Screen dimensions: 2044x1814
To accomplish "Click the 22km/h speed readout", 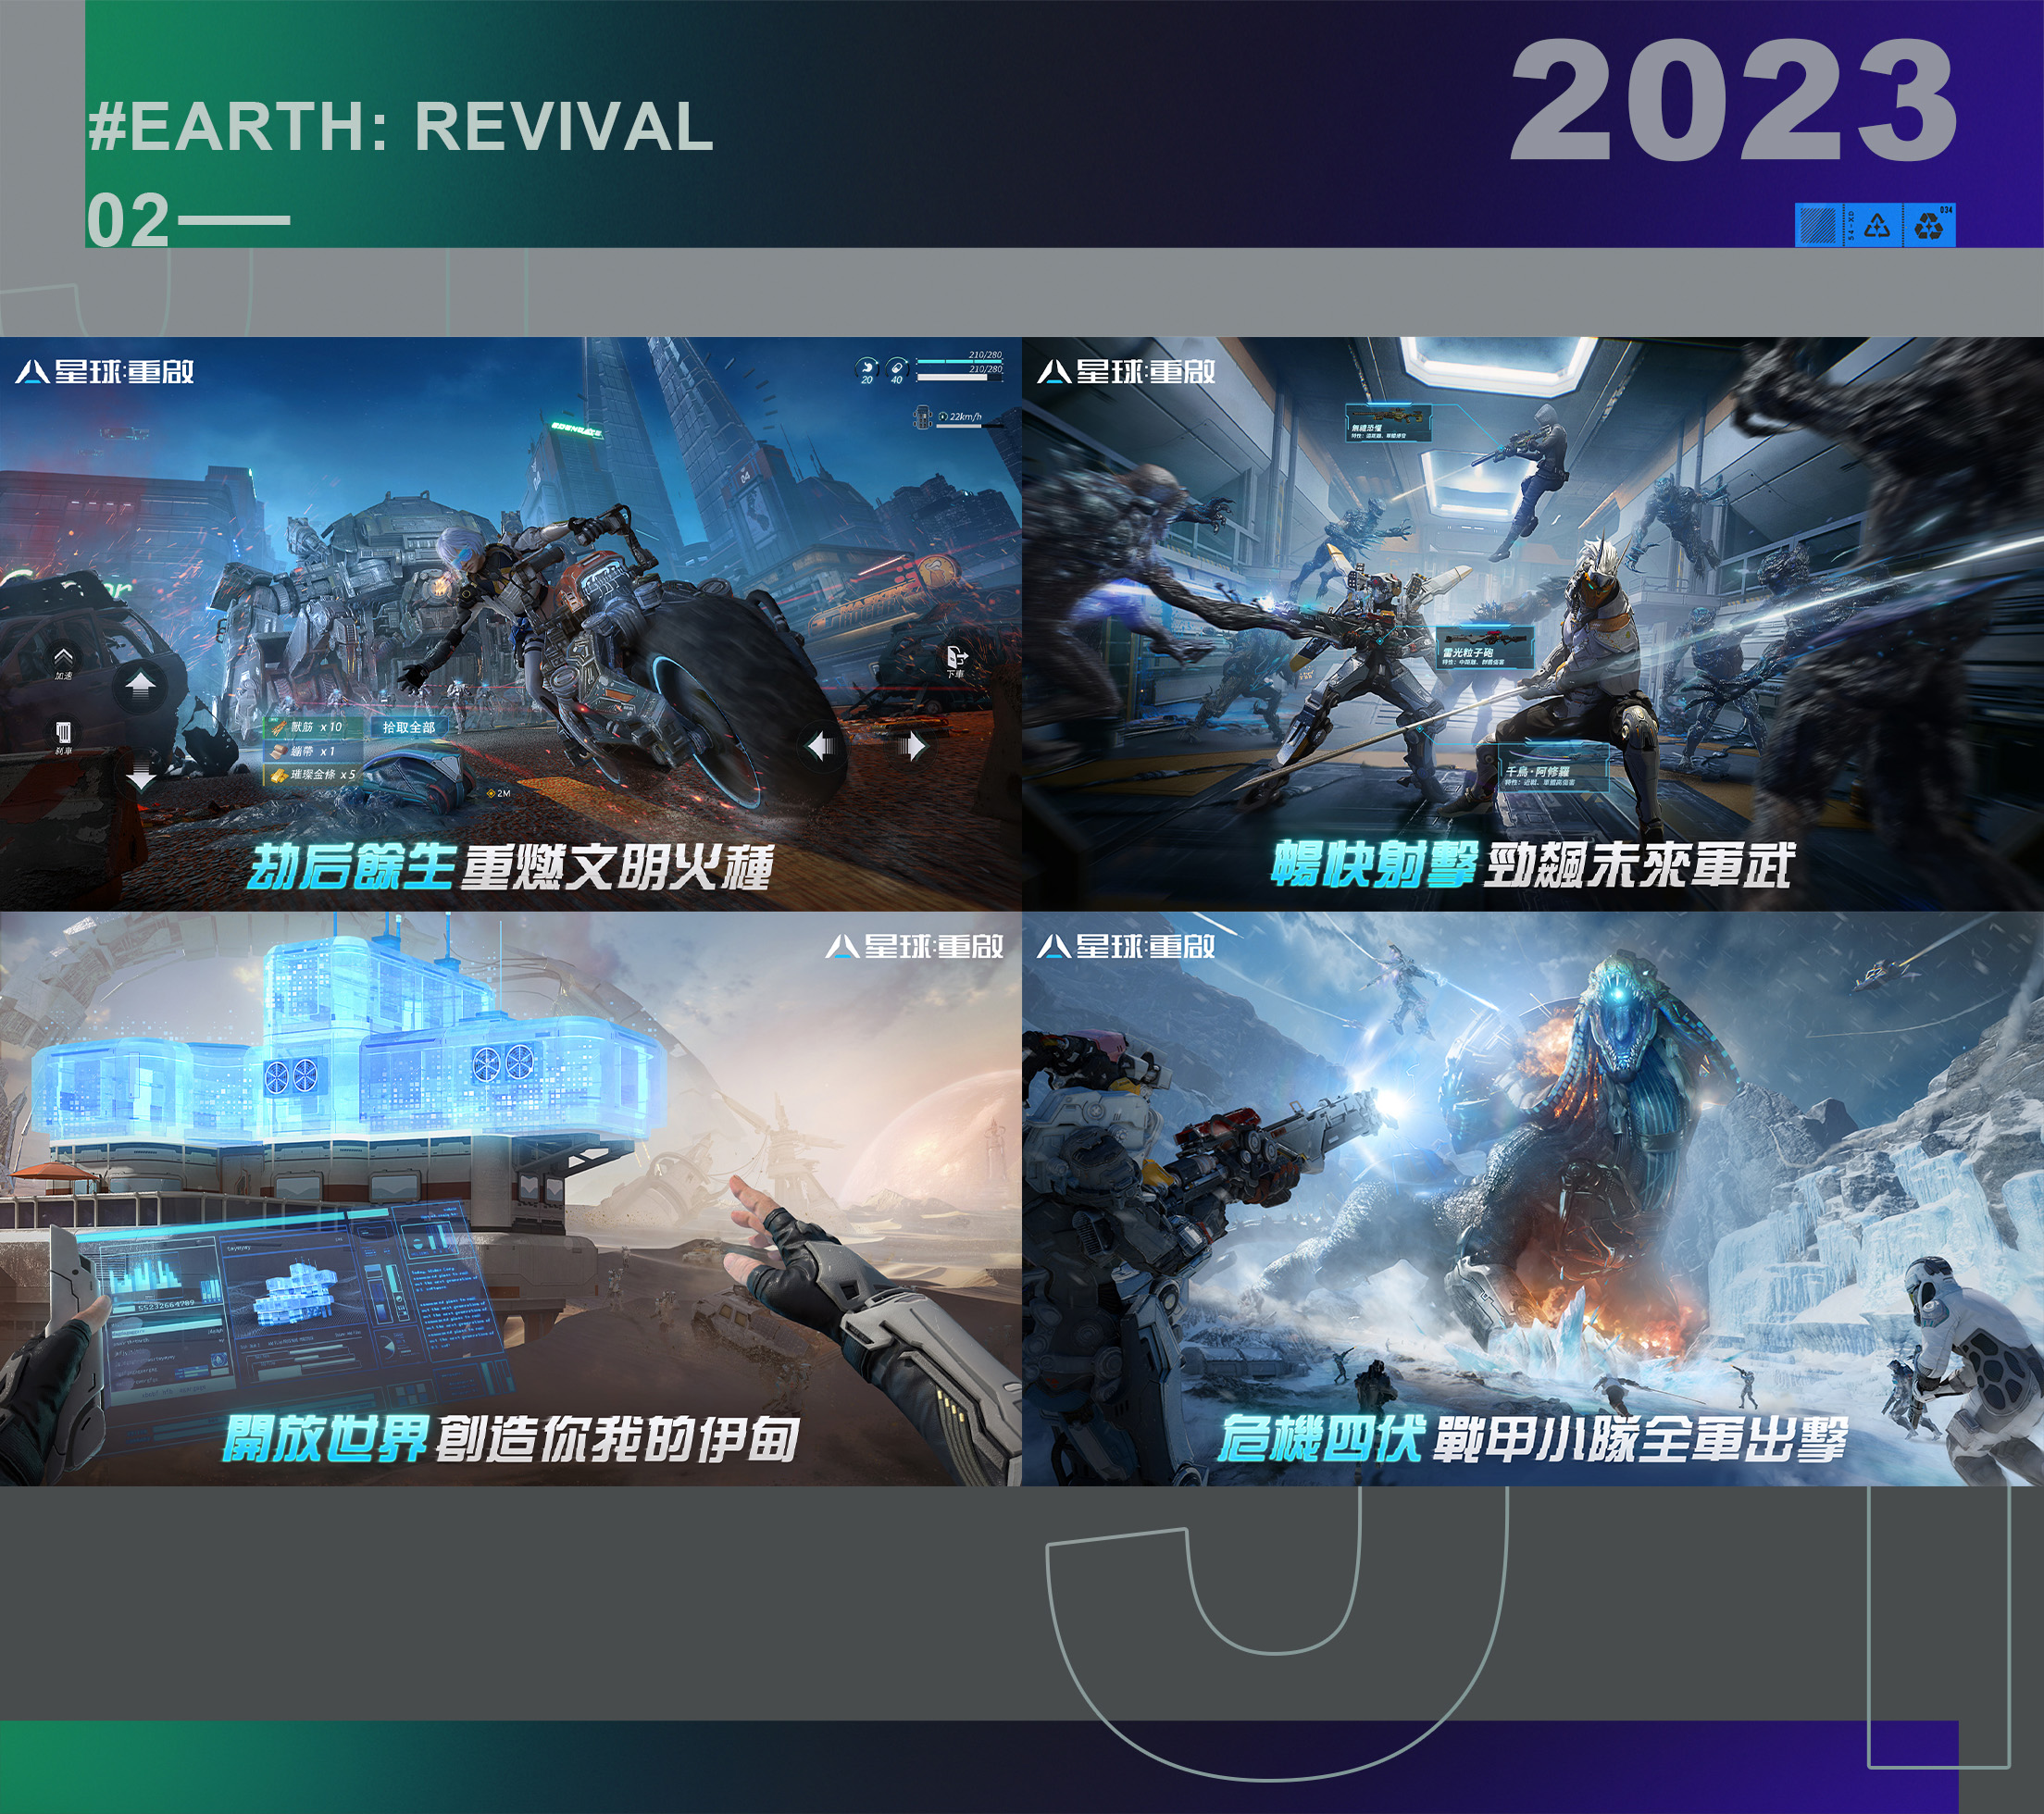I will click(x=966, y=416).
